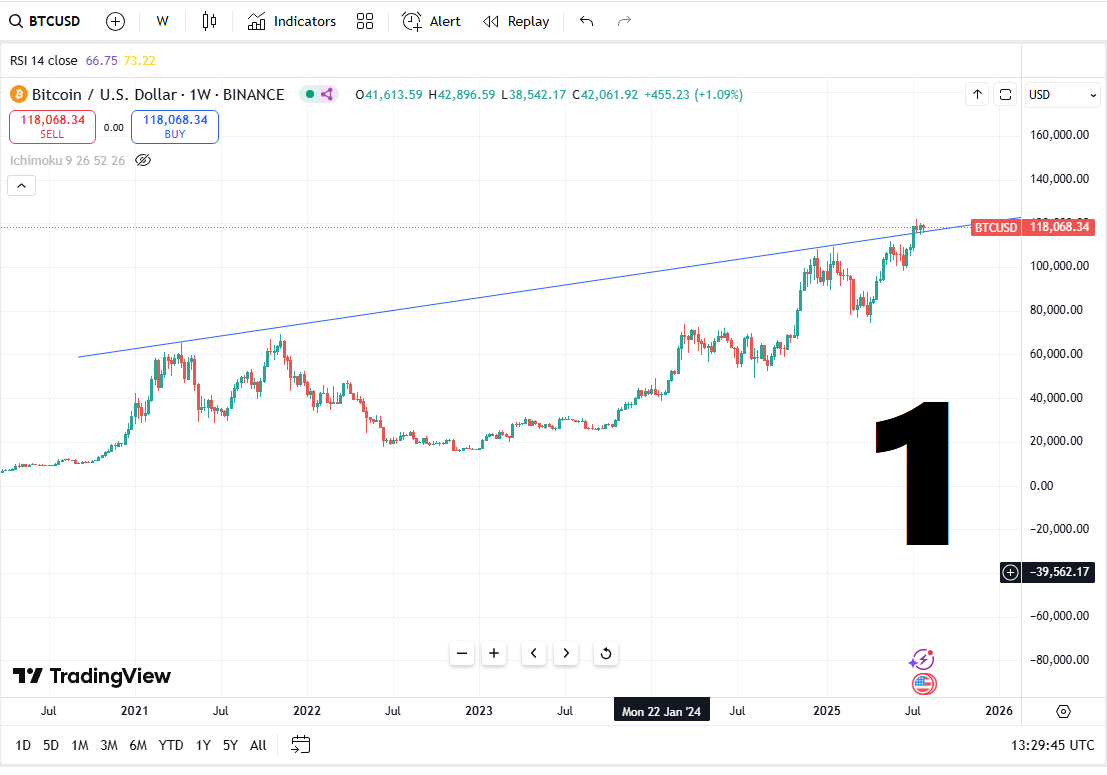Image resolution: width=1107 pixels, height=775 pixels.
Task: Undo the last chart action
Action: point(586,21)
